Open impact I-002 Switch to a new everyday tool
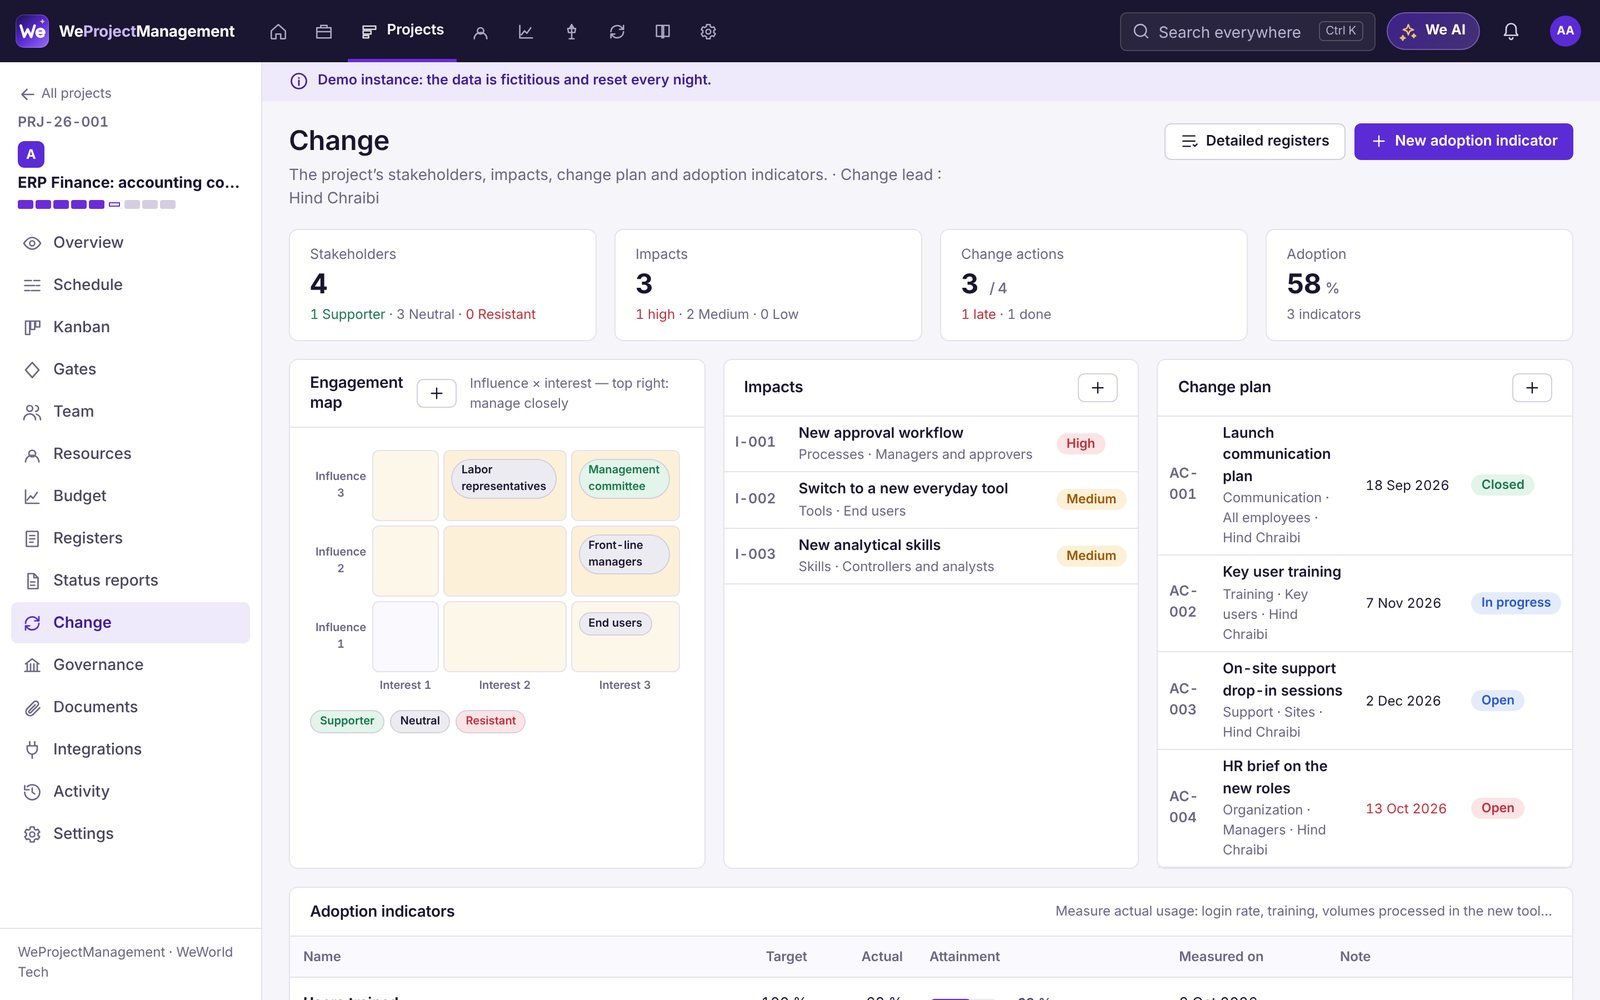The image size is (1600, 1000). (930, 499)
